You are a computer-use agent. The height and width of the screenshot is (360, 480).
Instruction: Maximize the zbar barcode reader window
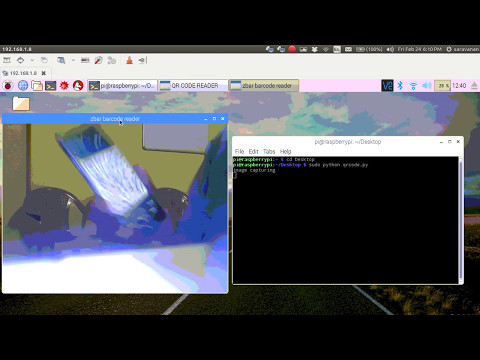point(214,119)
